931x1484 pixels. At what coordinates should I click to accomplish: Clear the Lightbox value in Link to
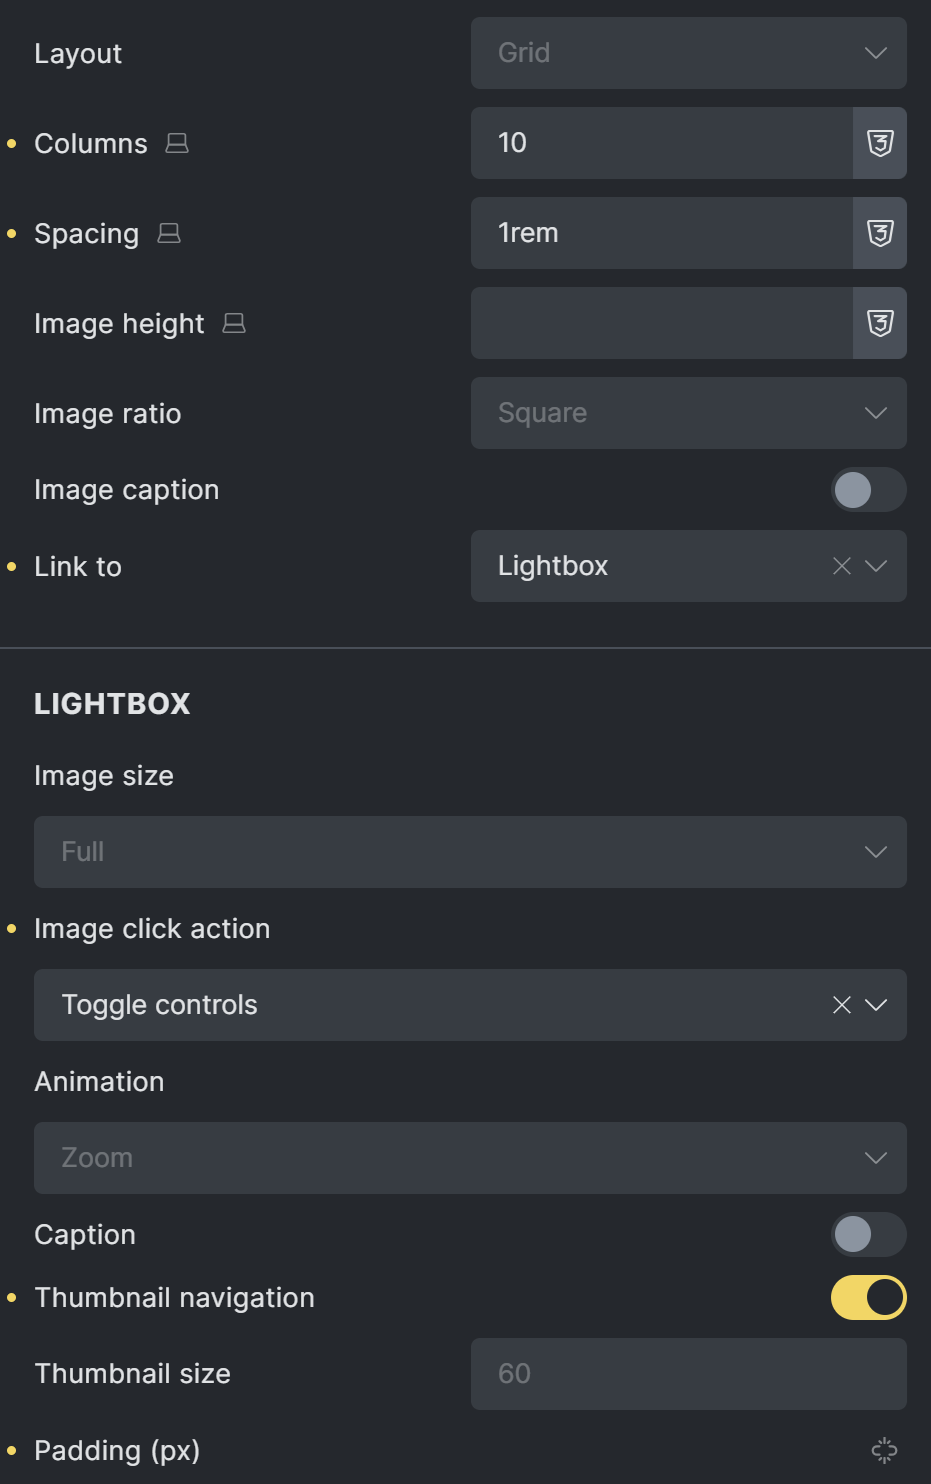(x=842, y=566)
